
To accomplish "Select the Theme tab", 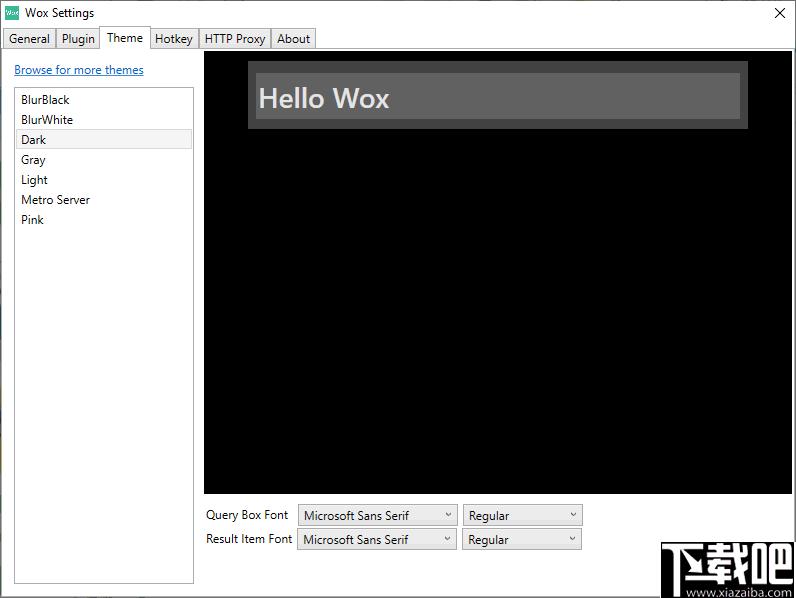I will pos(125,38).
